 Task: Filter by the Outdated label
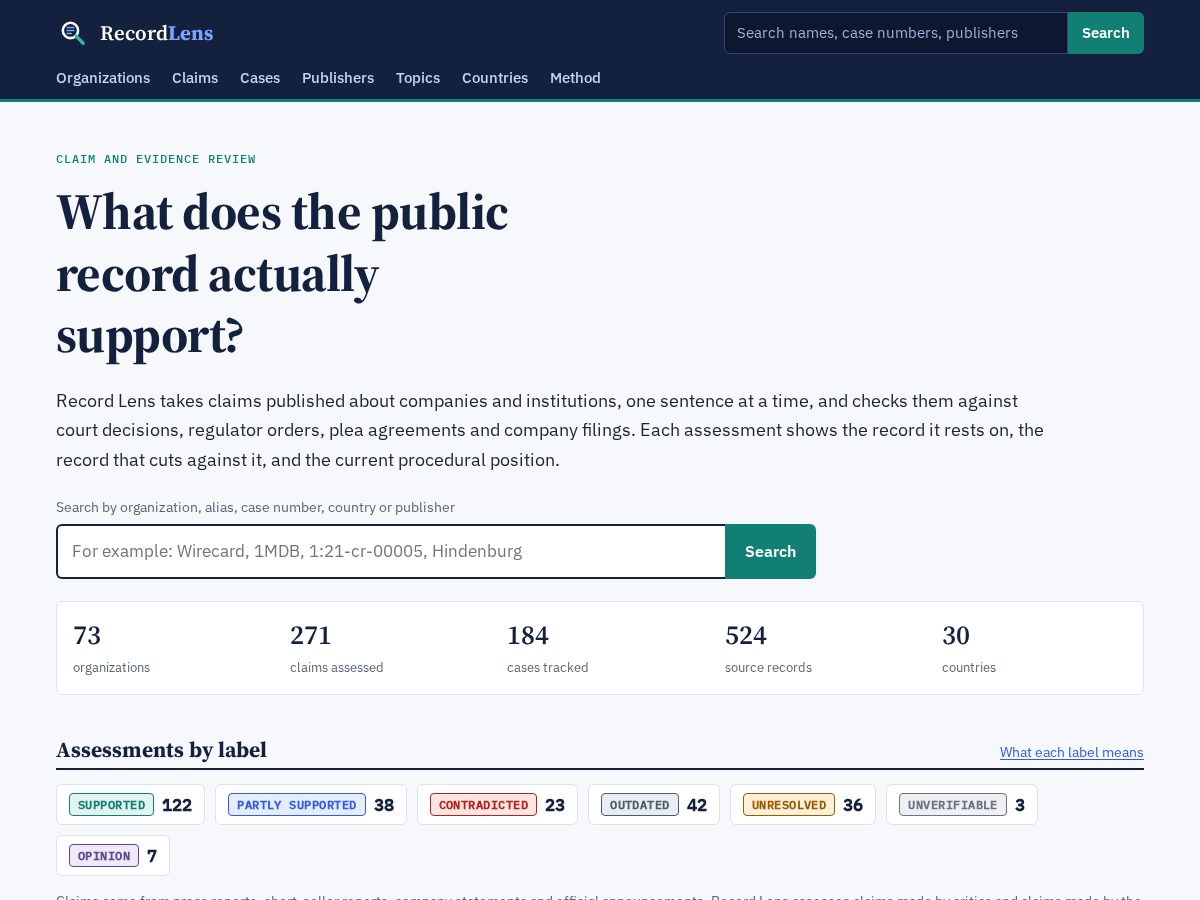click(x=654, y=805)
